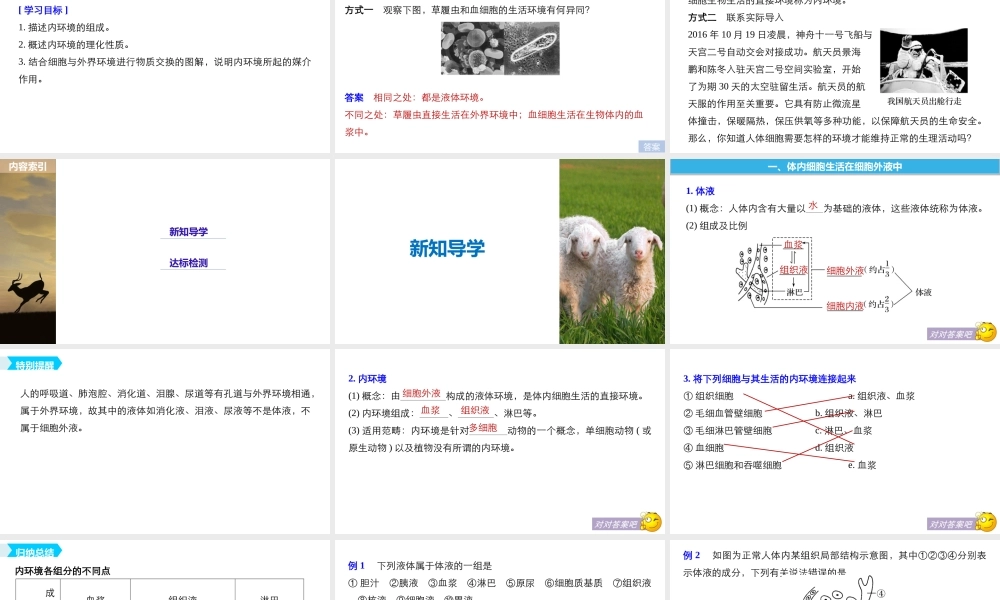This screenshot has height=600, width=1000.
Task: Click the red 细胞内液 label in the diagram
Action: (846, 306)
